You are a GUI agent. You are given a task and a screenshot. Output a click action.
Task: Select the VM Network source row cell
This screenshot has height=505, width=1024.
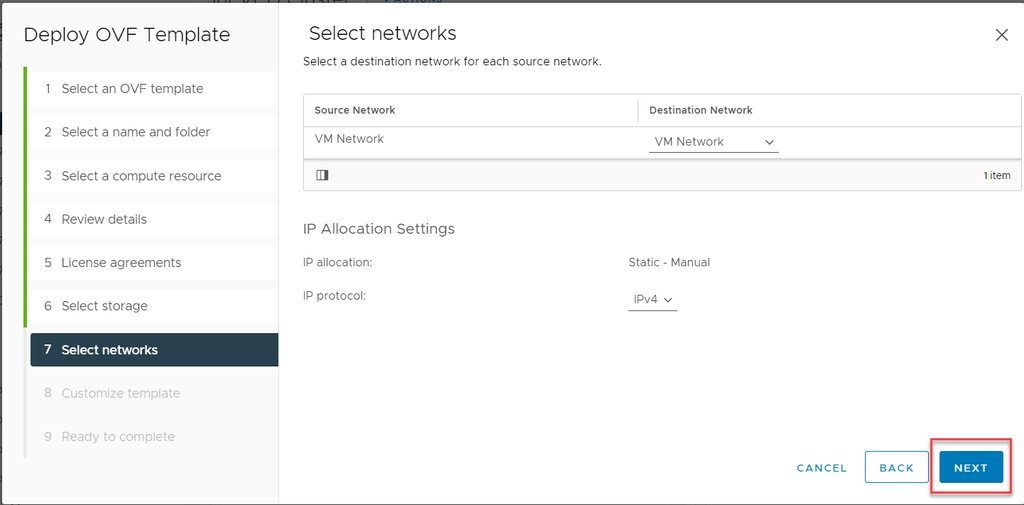tap(349, 139)
